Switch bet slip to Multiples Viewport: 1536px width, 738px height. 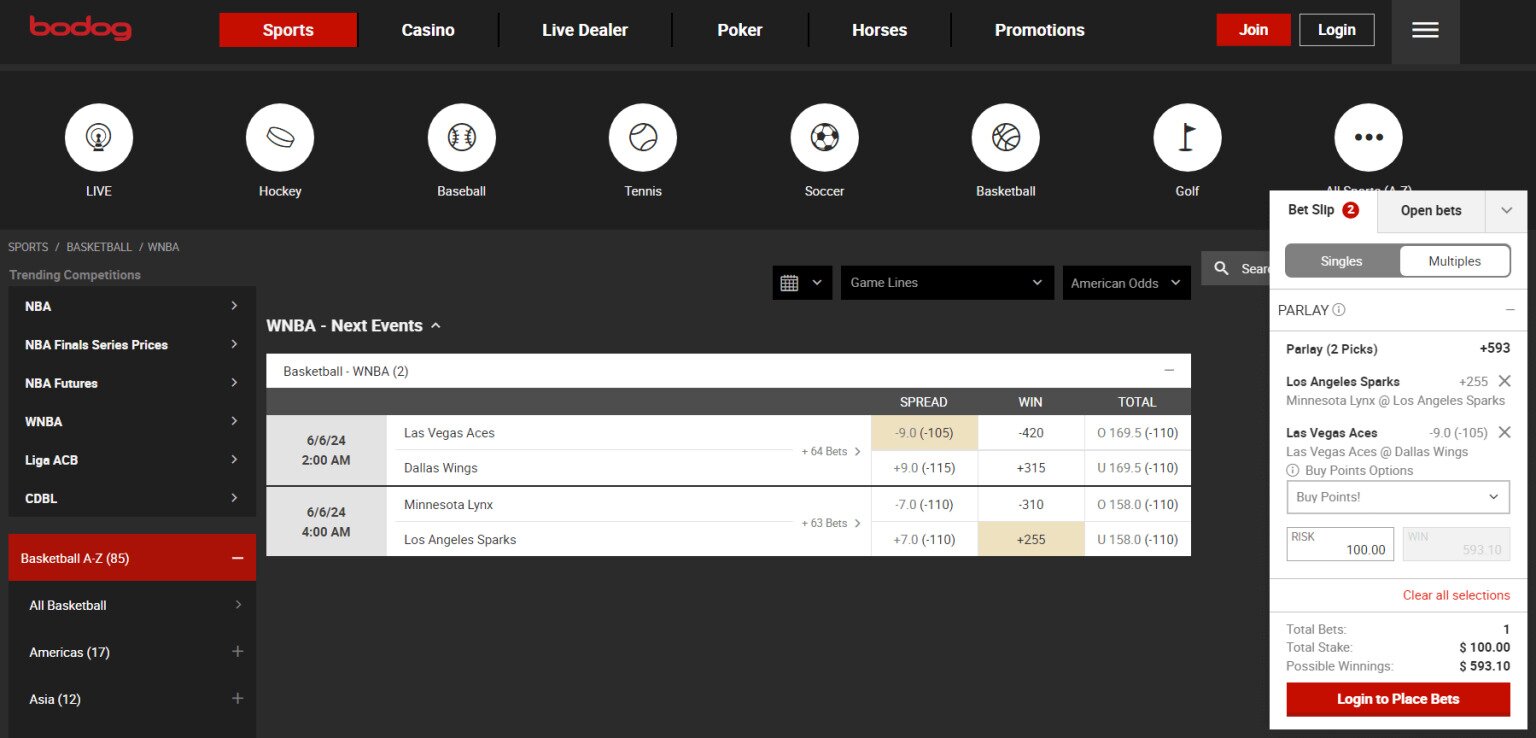[1454, 261]
